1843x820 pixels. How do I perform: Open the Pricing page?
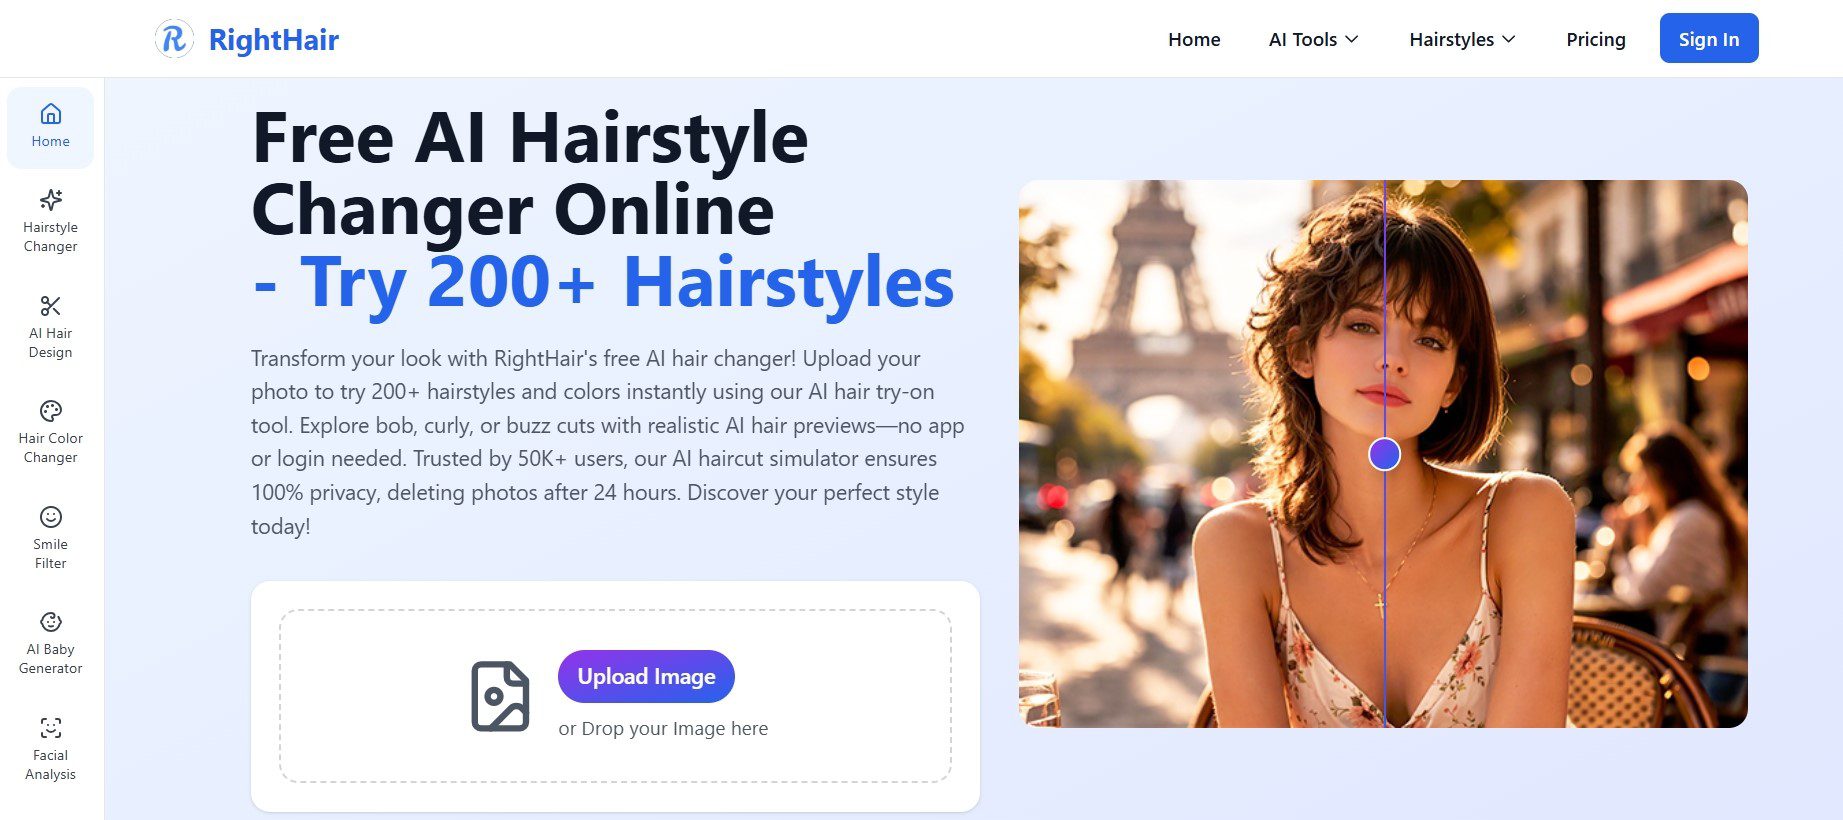(1595, 40)
